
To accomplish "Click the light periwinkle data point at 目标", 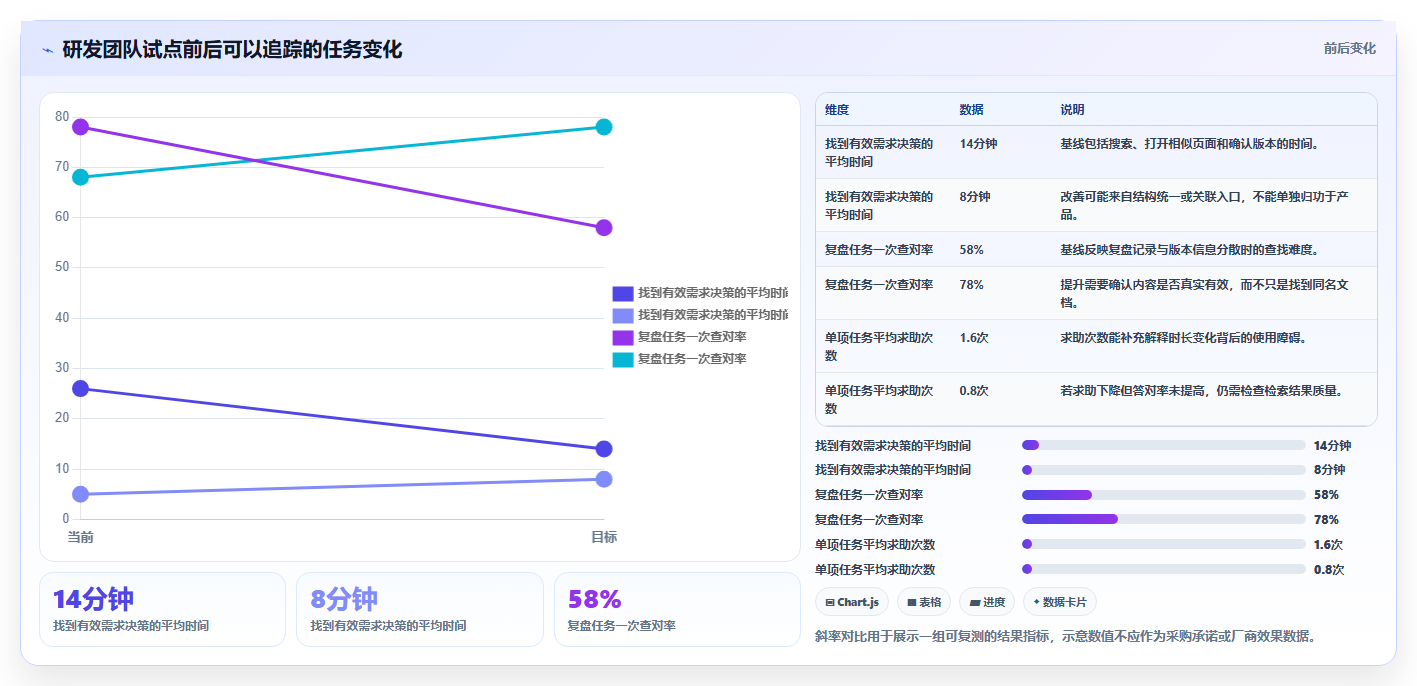I will click(604, 479).
